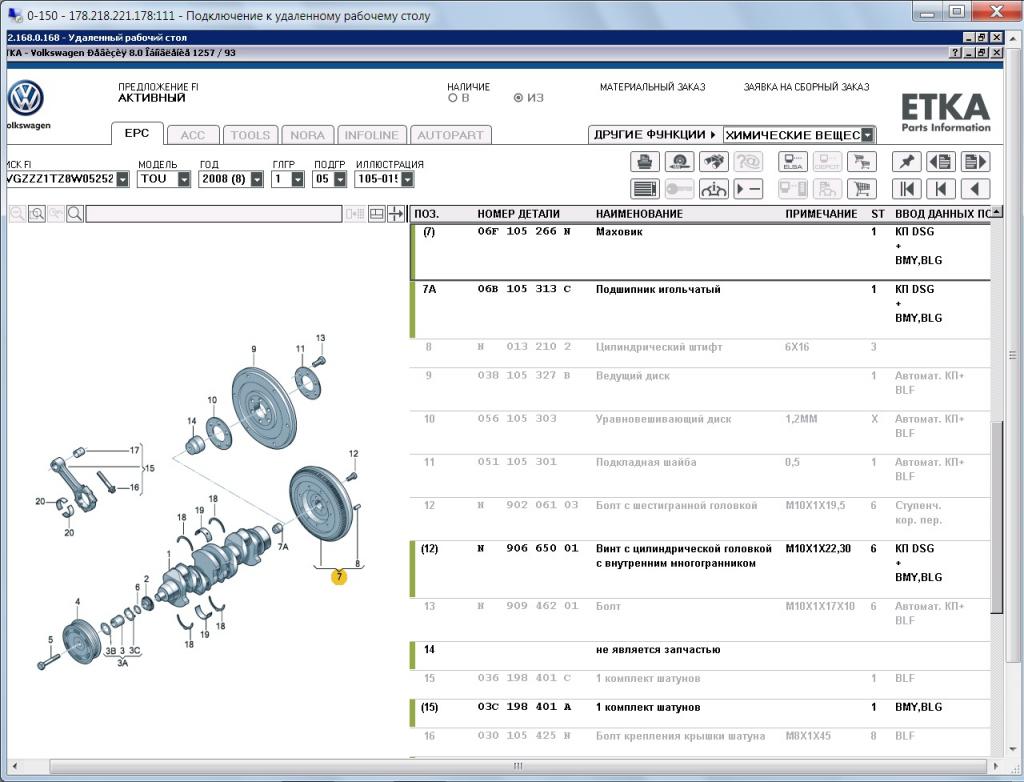Click the ПРИМЕЧАНИЕ column header
This screenshot has width=1024, height=782.
(822, 214)
